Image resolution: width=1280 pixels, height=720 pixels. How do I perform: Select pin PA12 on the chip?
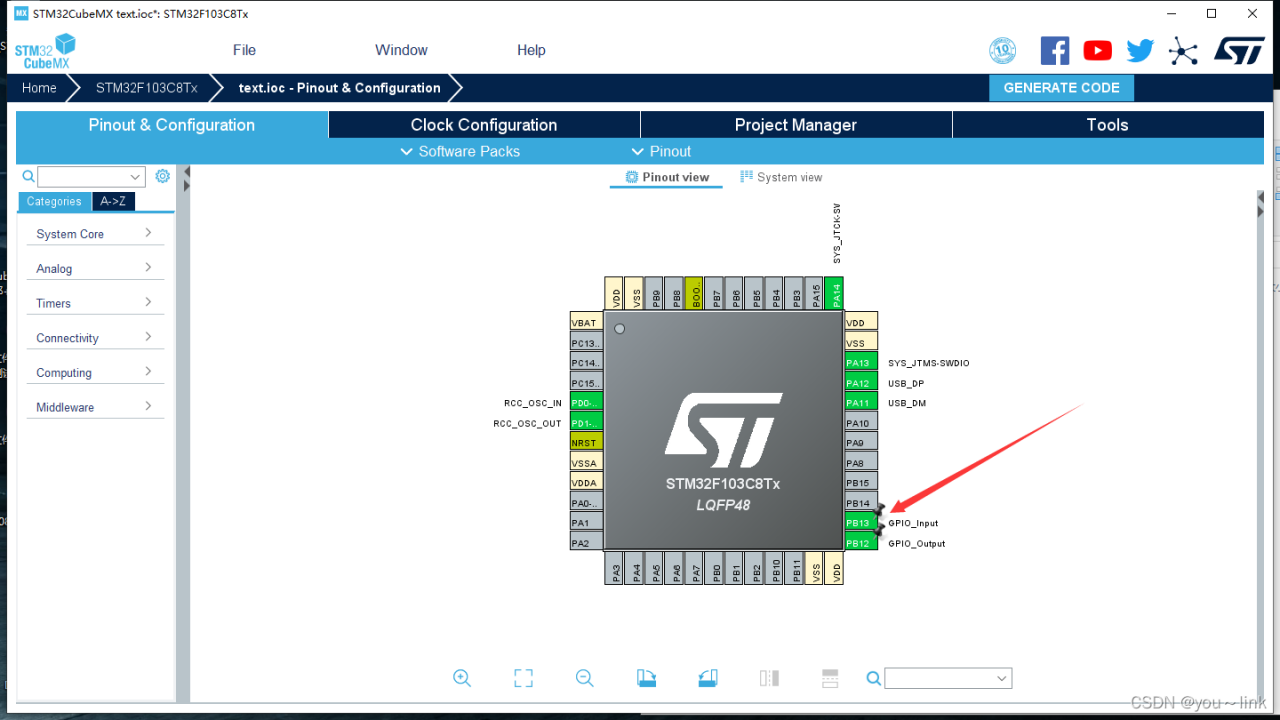coord(861,383)
